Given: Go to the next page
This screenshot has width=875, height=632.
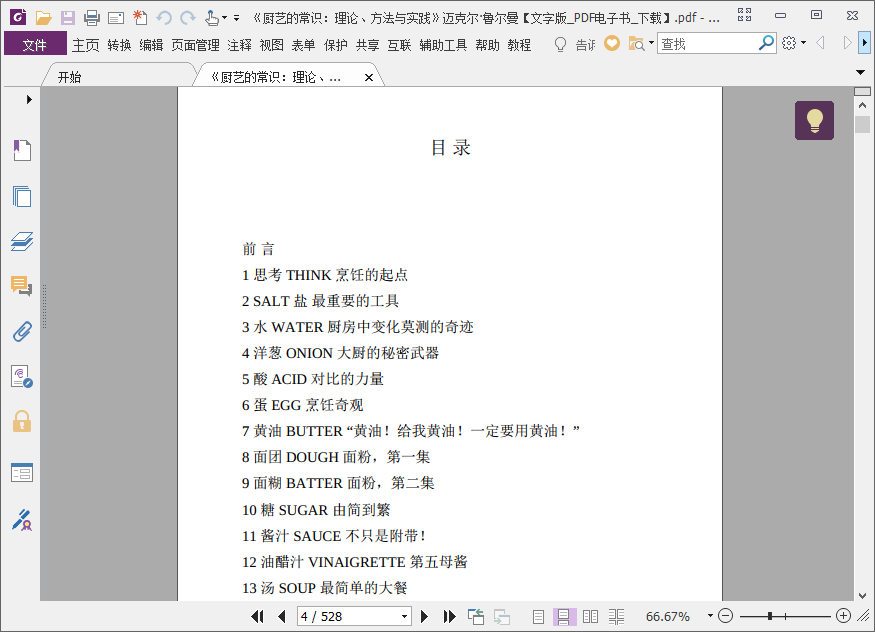Looking at the screenshot, I should [424, 616].
